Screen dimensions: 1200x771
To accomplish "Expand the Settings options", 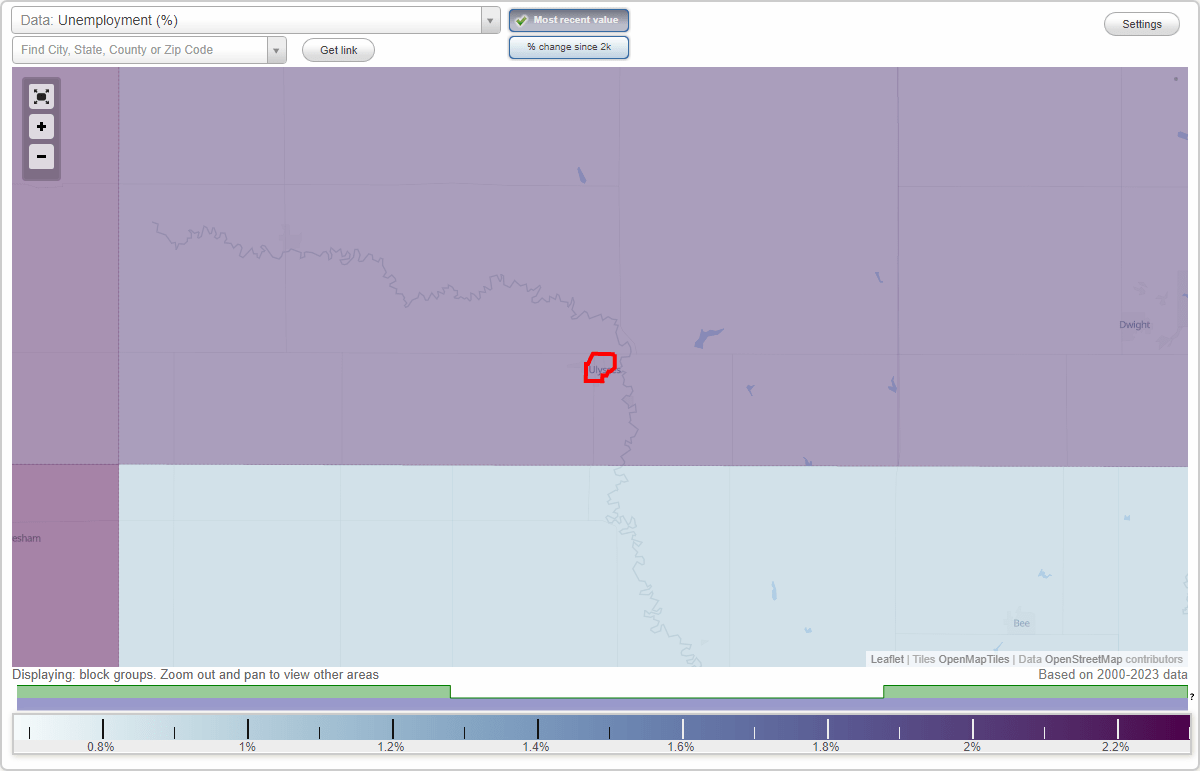I will pos(1141,23).
